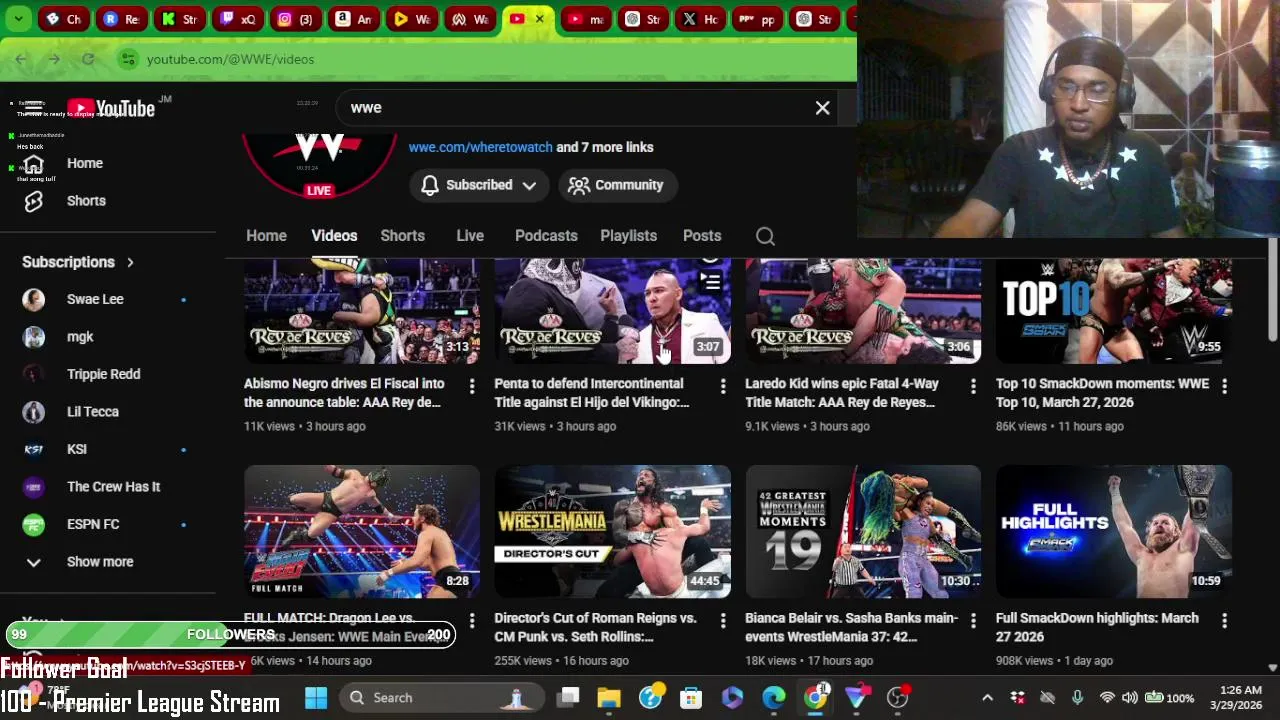The height and width of the screenshot is (720, 1280).
Task: Open the Windows Start menu
Action: tap(316, 697)
